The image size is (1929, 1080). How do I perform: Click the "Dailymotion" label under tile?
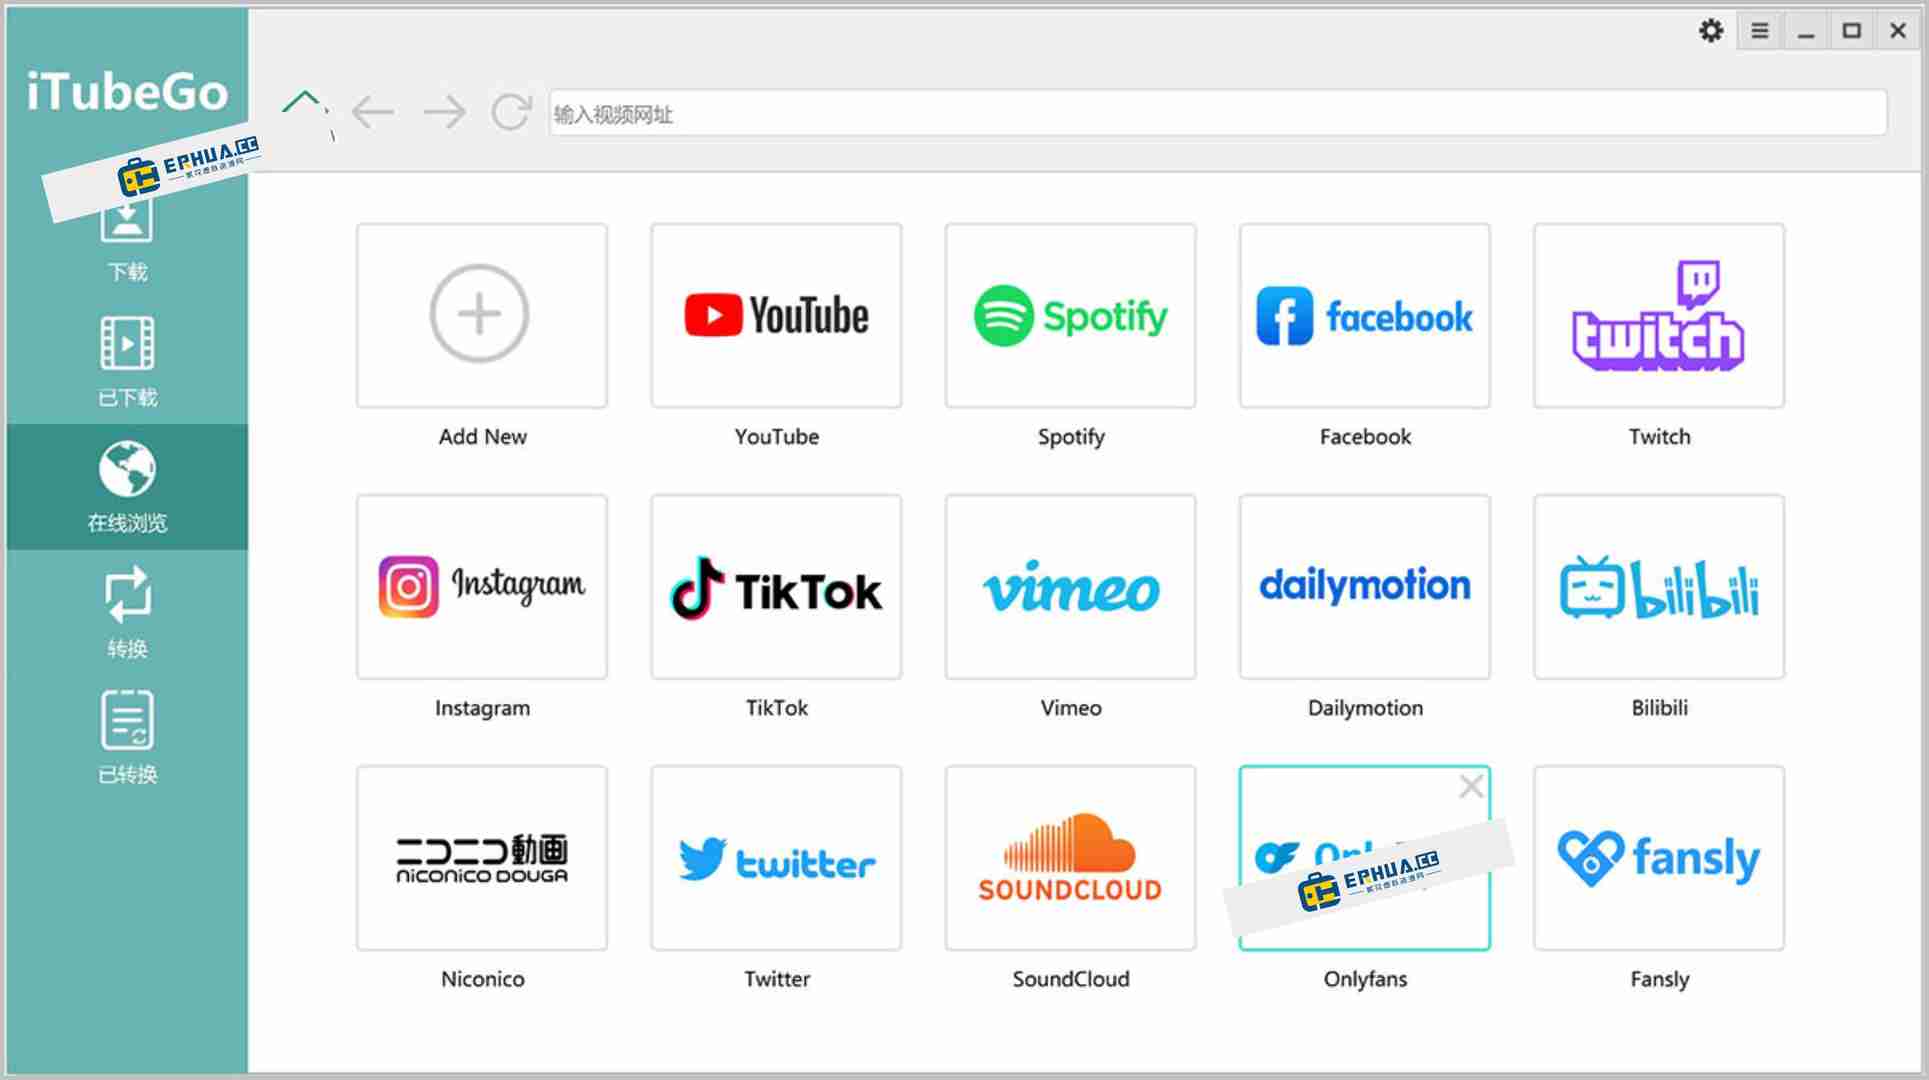(x=1365, y=709)
